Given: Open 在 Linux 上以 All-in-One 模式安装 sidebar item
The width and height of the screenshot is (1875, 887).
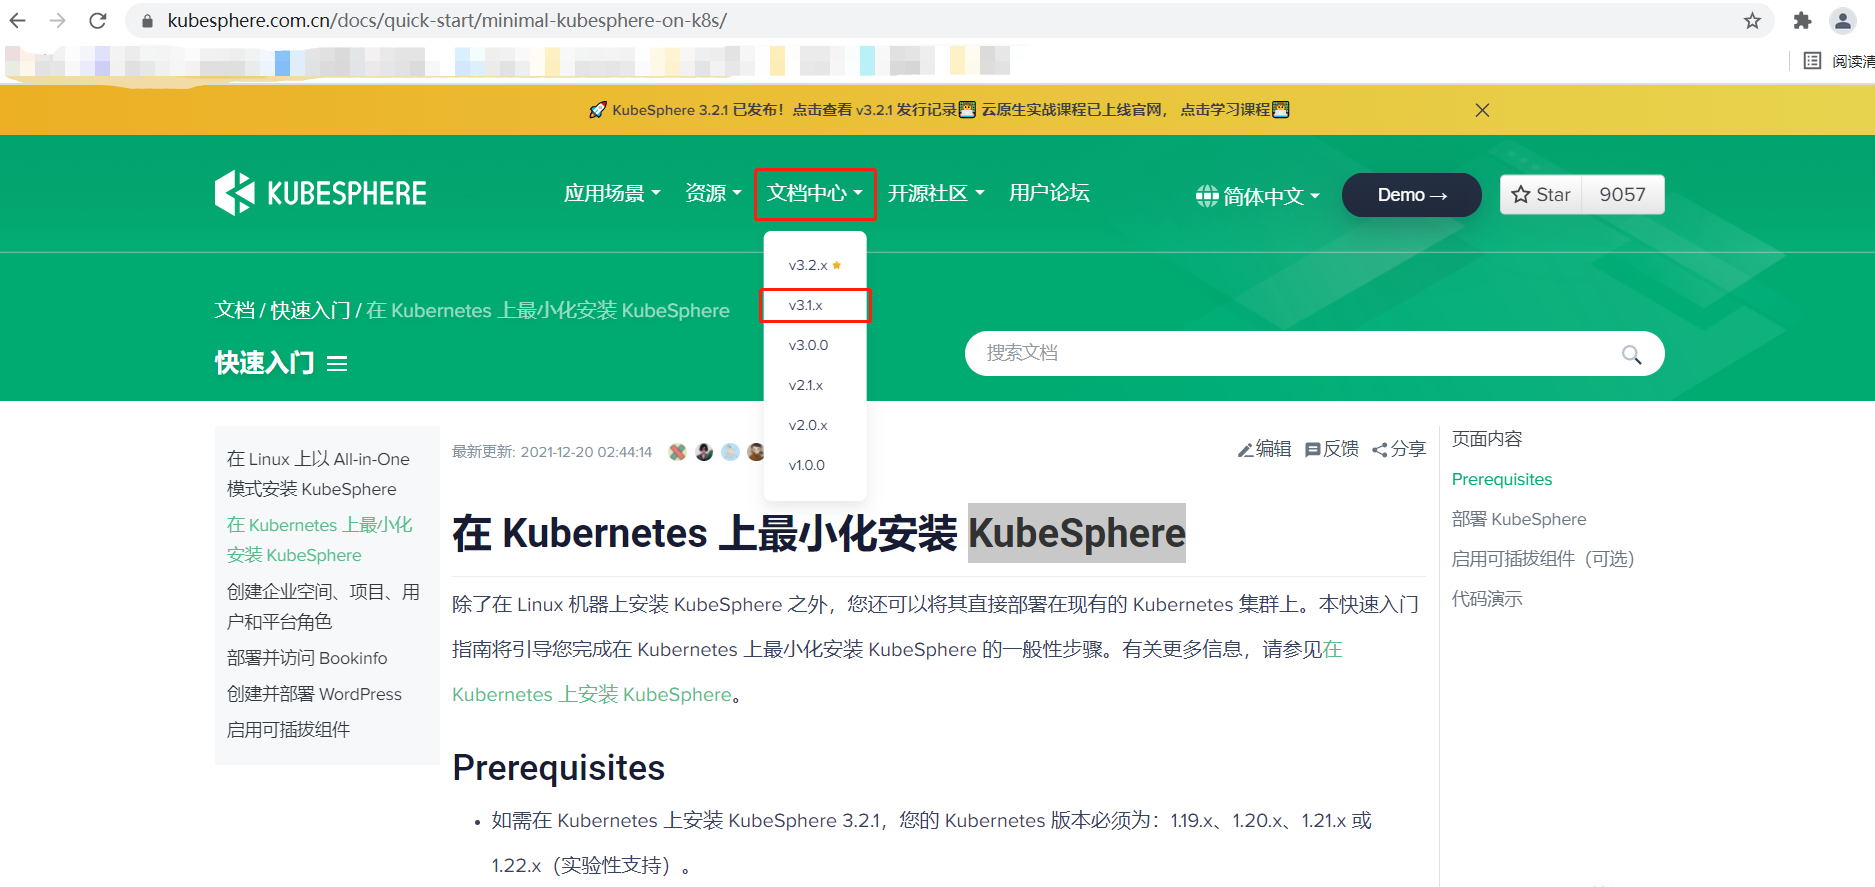Looking at the screenshot, I should point(318,474).
